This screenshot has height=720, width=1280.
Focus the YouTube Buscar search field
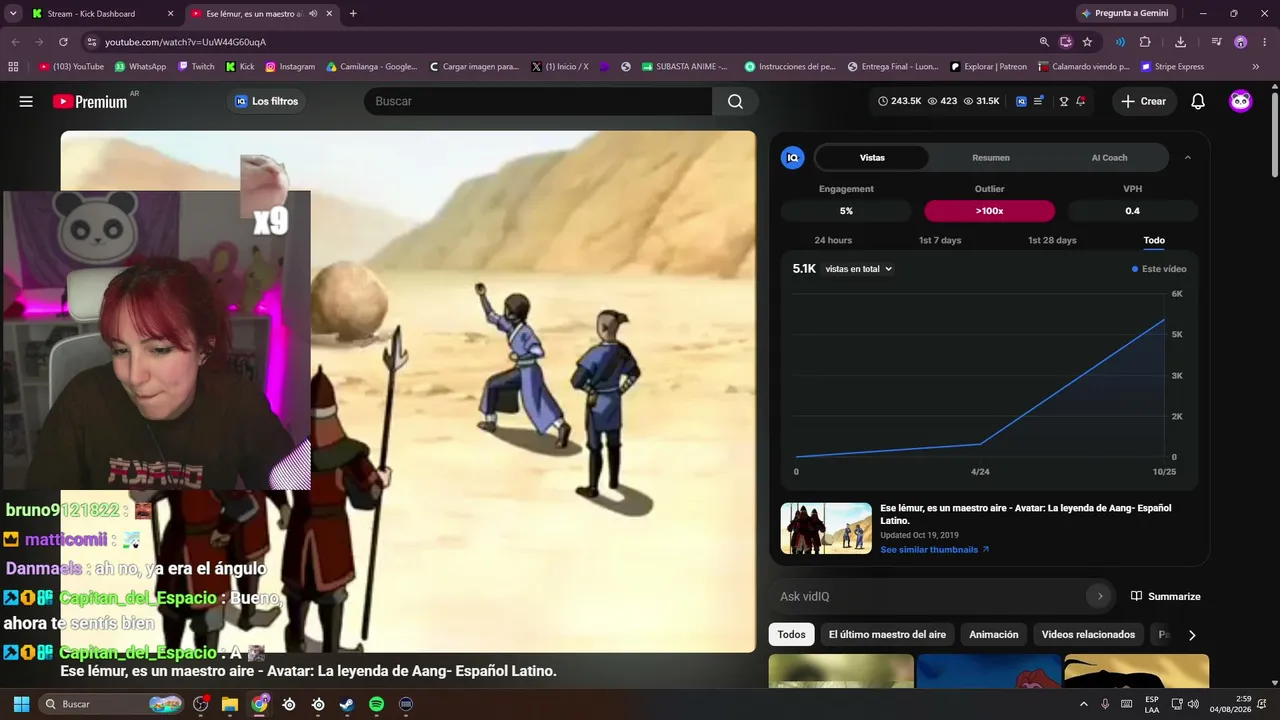click(x=538, y=101)
